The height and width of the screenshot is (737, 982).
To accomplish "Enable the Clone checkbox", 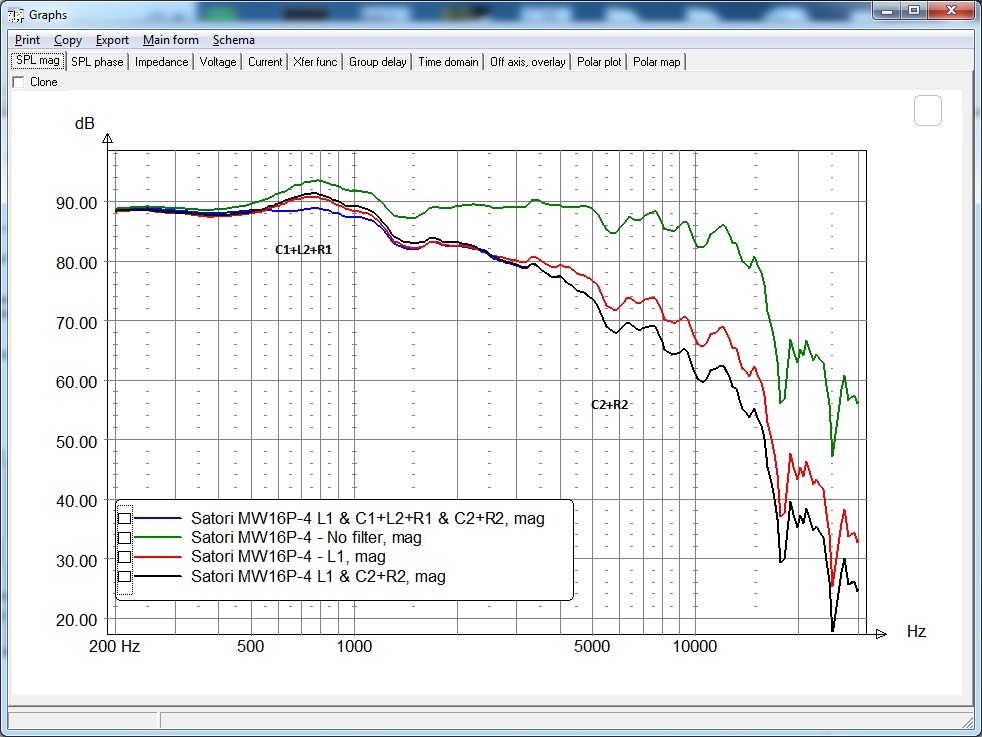I will click(x=19, y=82).
